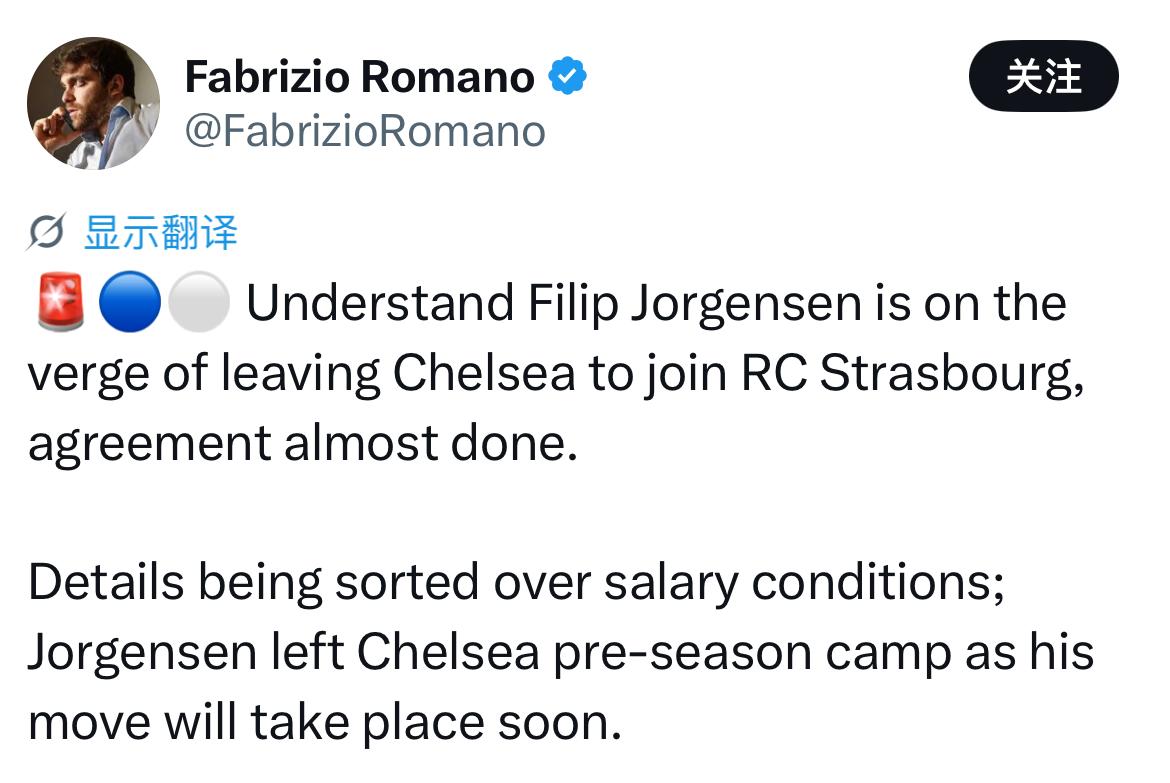Click the words "to join" in tweet

click(x=657, y=372)
